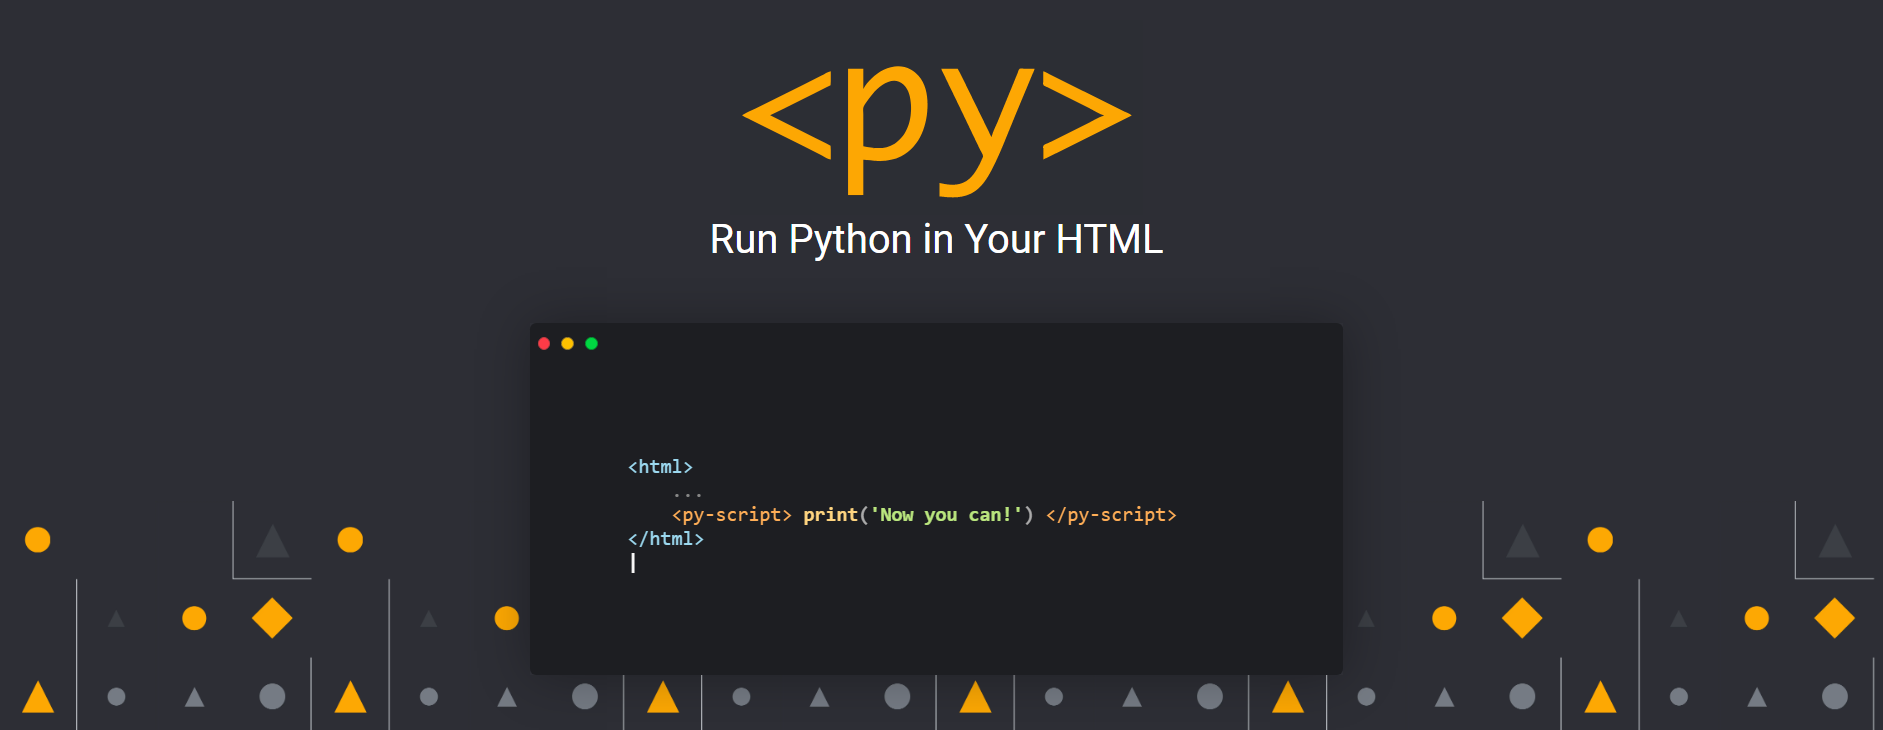Image resolution: width=1883 pixels, height=730 pixels.
Task: Click the opening <html> tag line
Action: (x=660, y=467)
